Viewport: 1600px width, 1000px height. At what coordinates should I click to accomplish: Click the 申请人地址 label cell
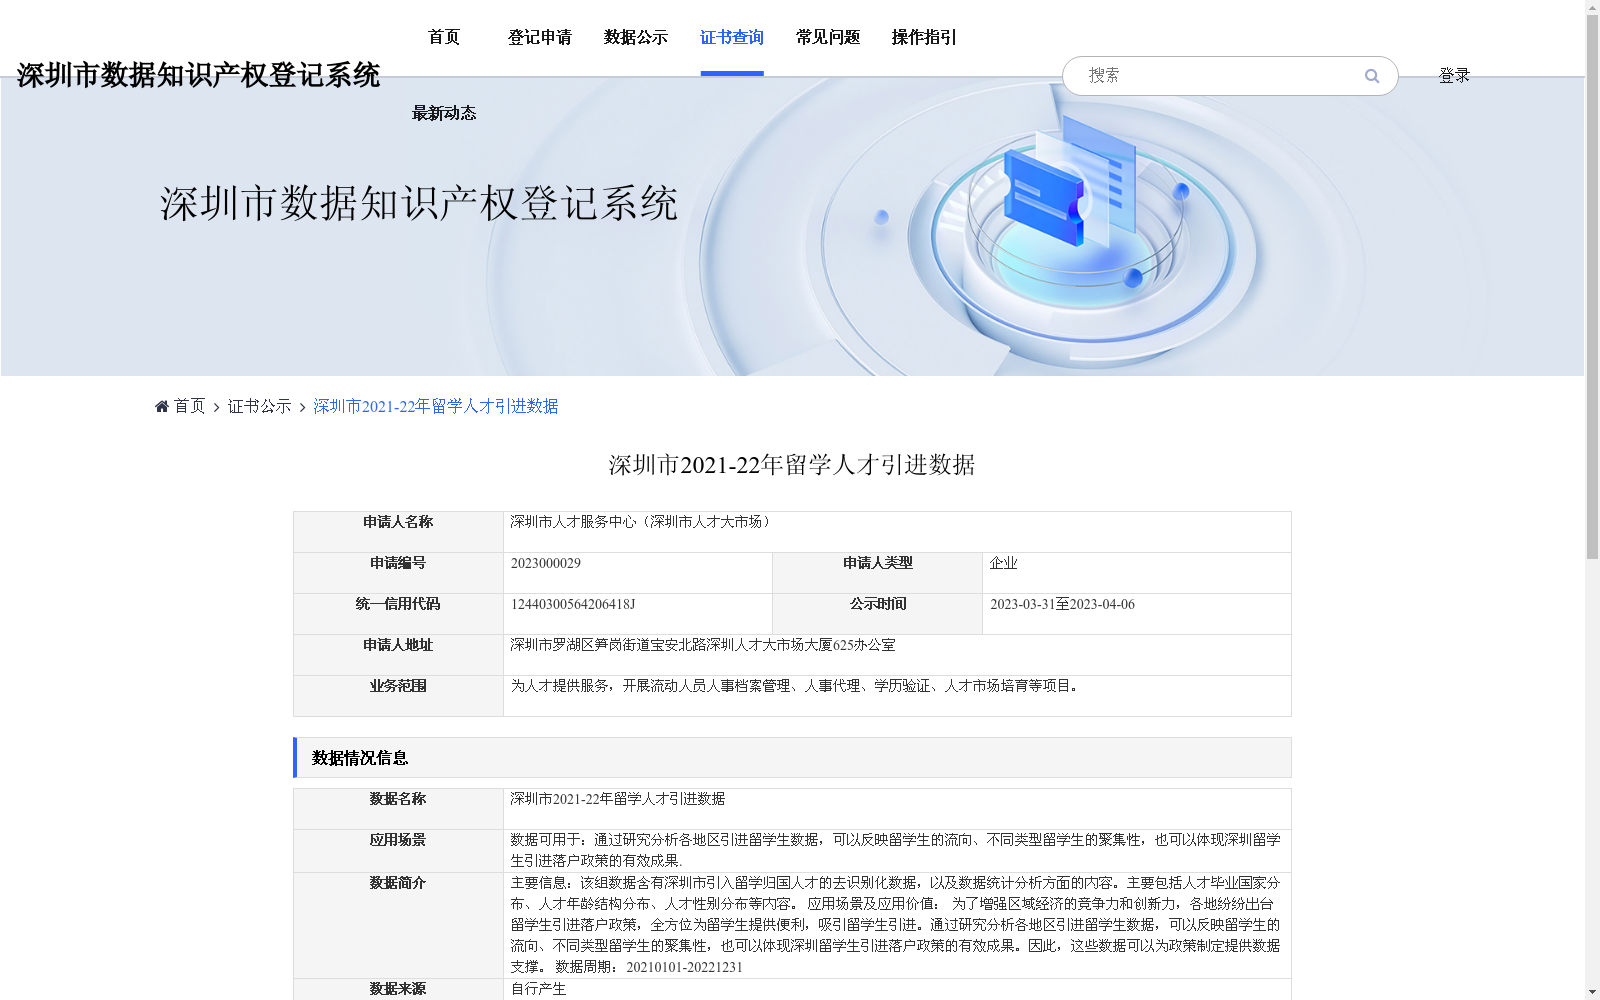pos(398,655)
